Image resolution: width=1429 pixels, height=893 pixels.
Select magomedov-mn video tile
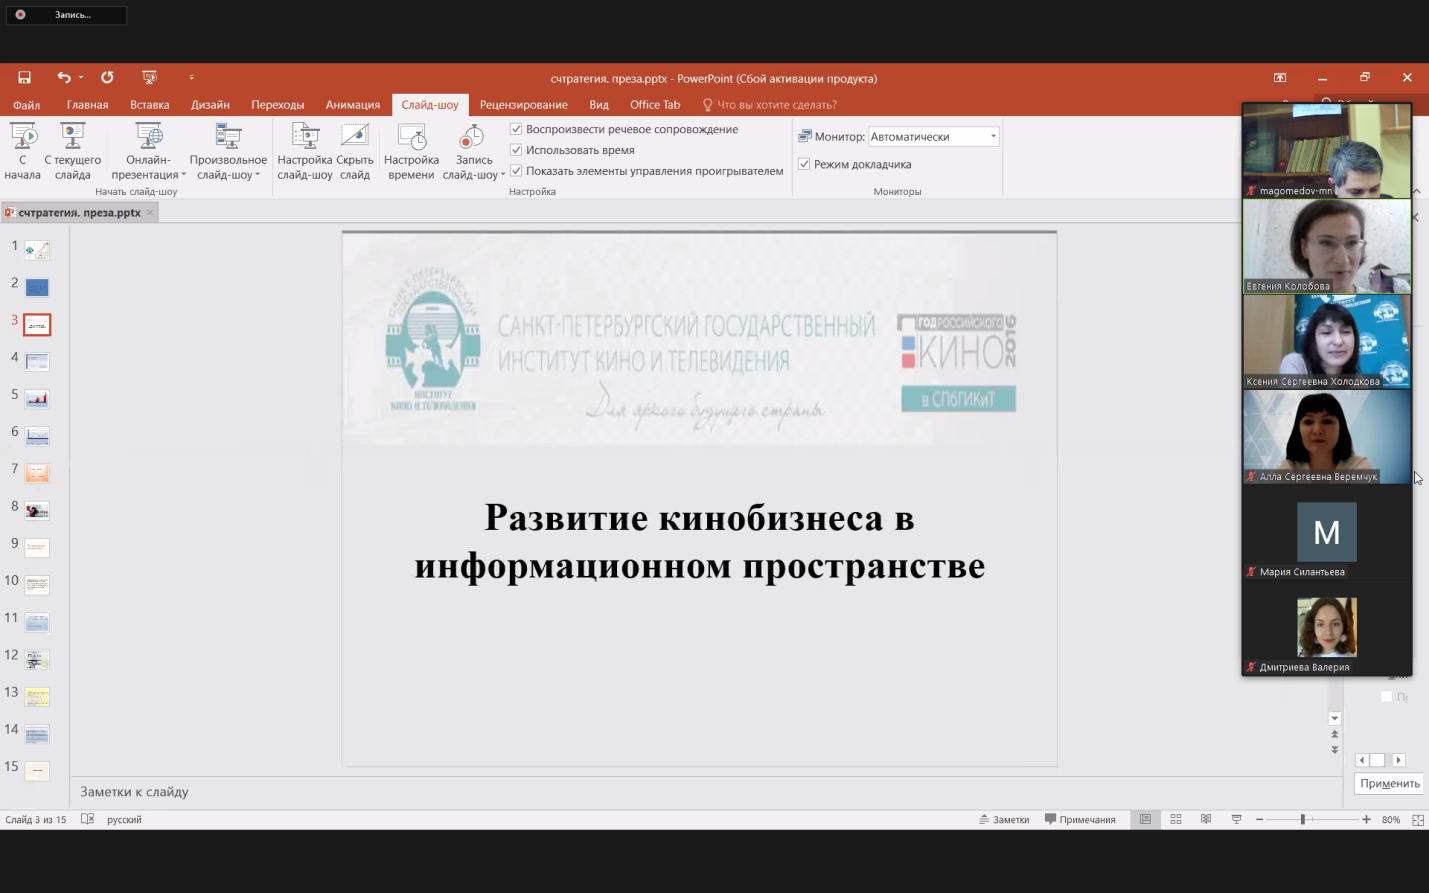click(1327, 151)
